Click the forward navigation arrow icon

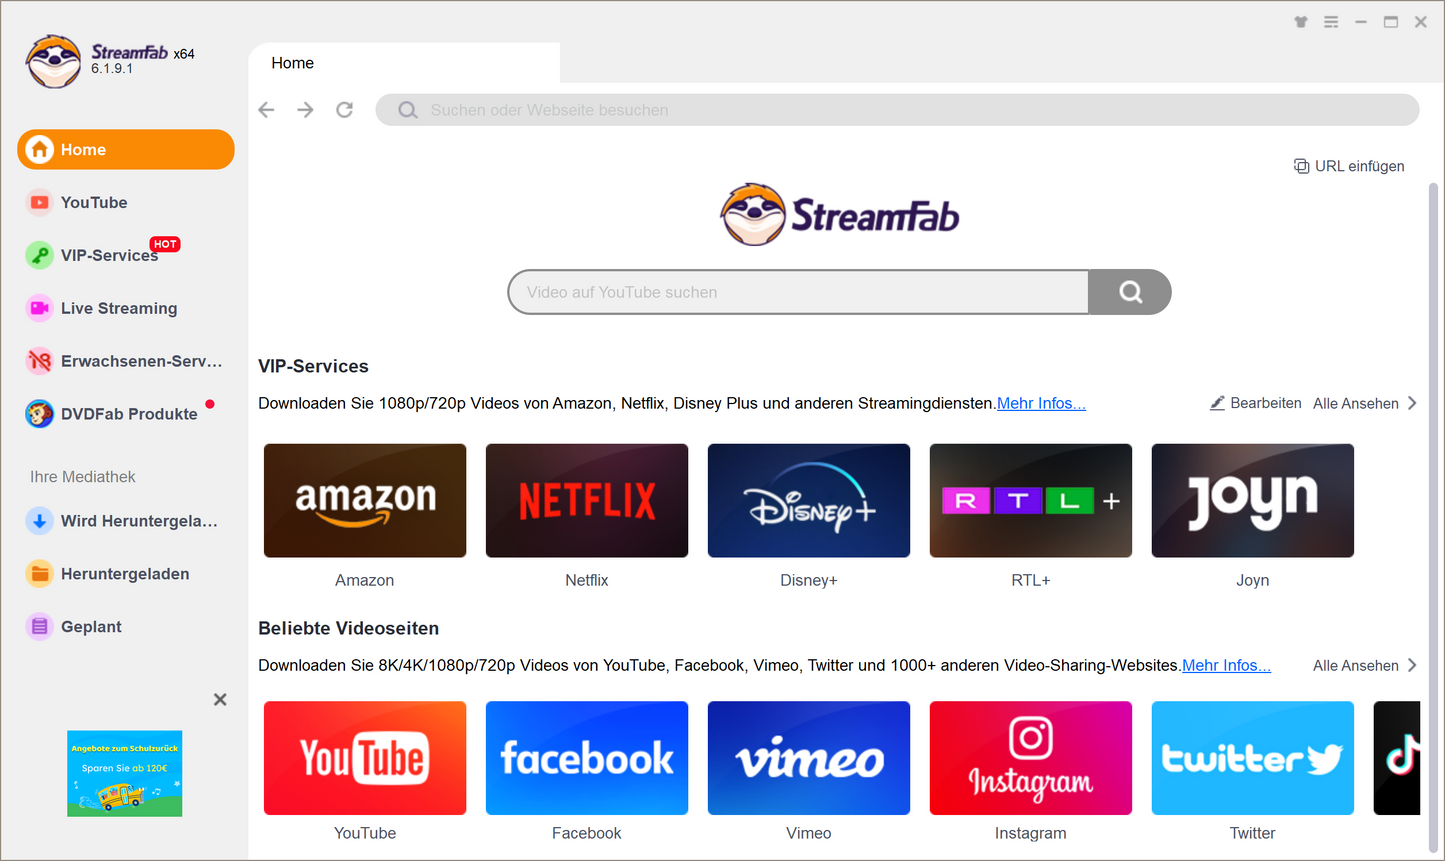pos(305,110)
